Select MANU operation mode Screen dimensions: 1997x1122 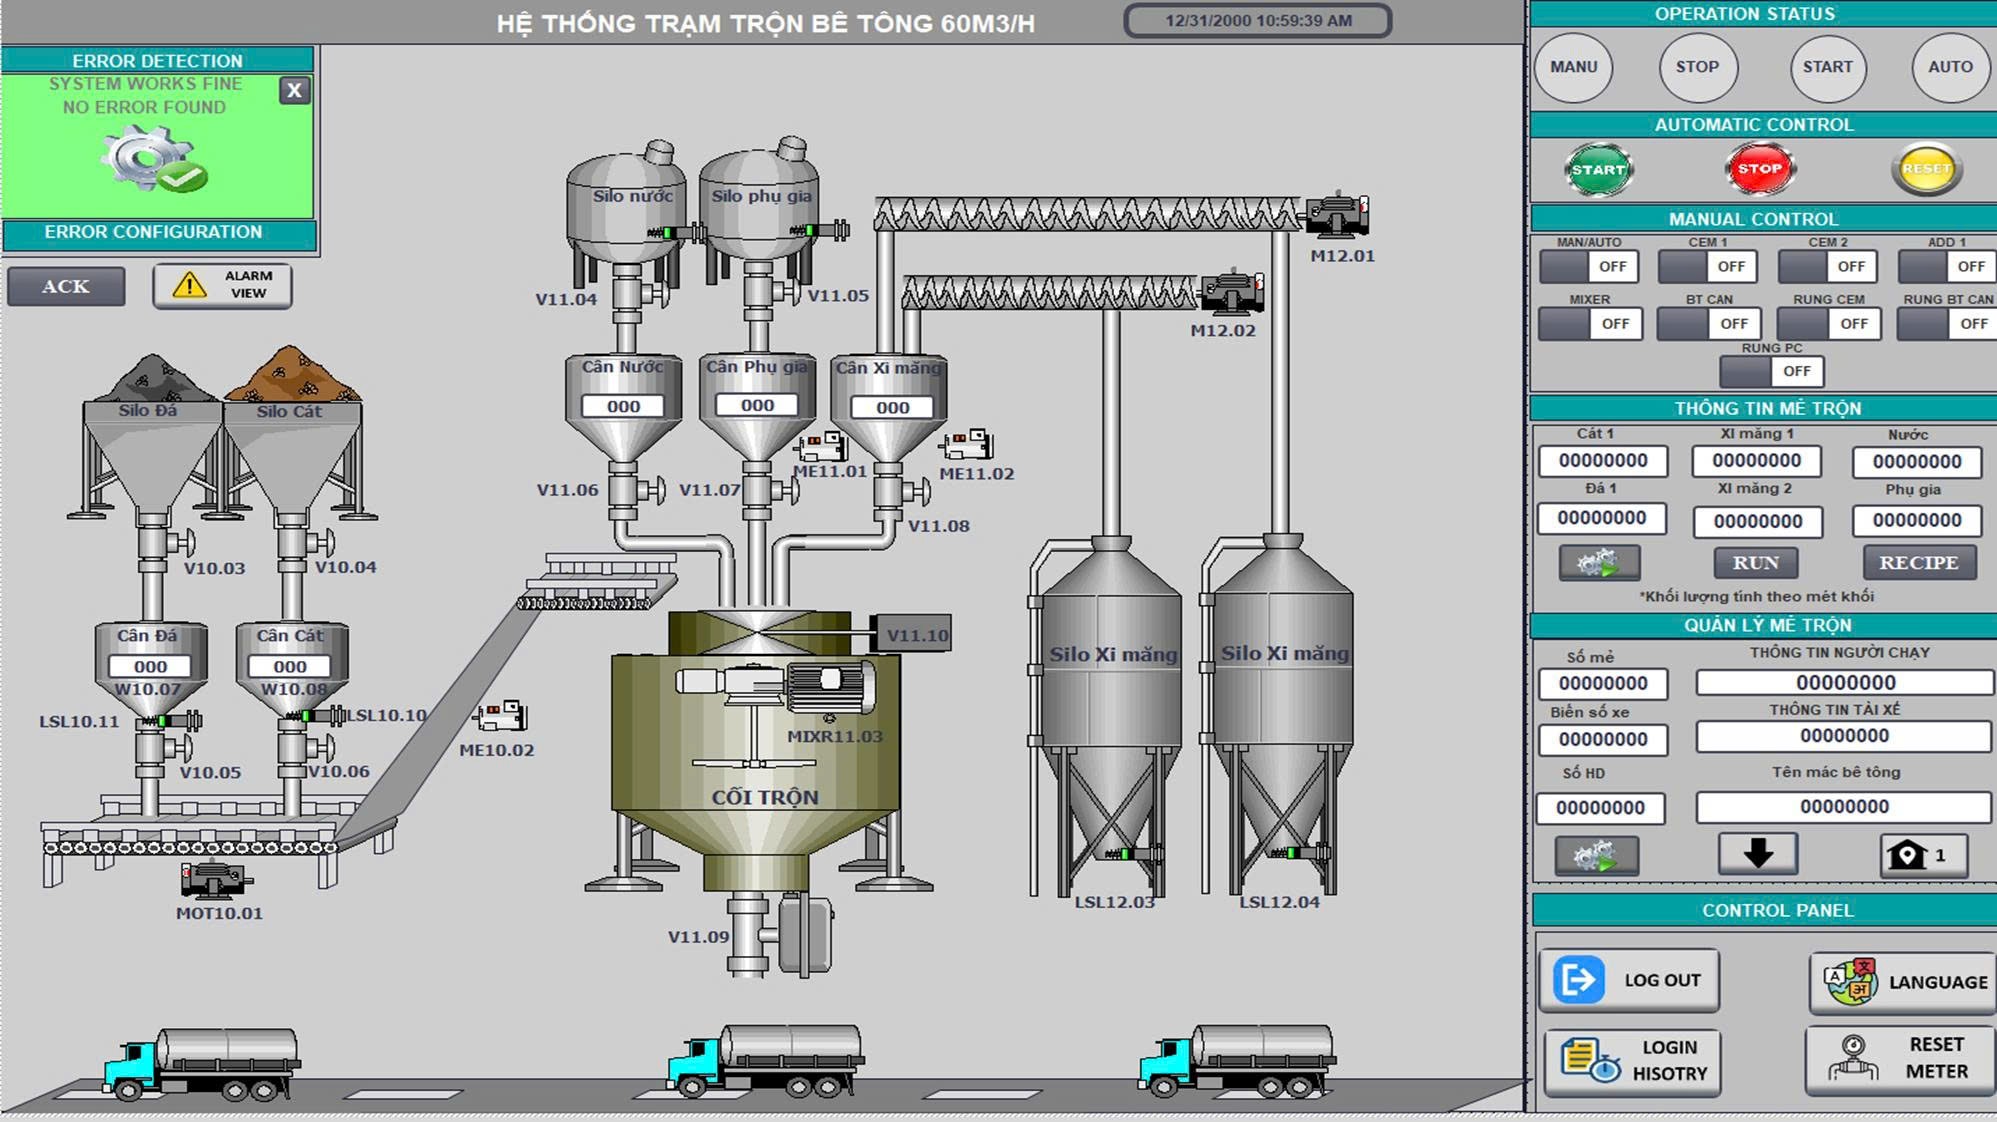[x=1573, y=67]
